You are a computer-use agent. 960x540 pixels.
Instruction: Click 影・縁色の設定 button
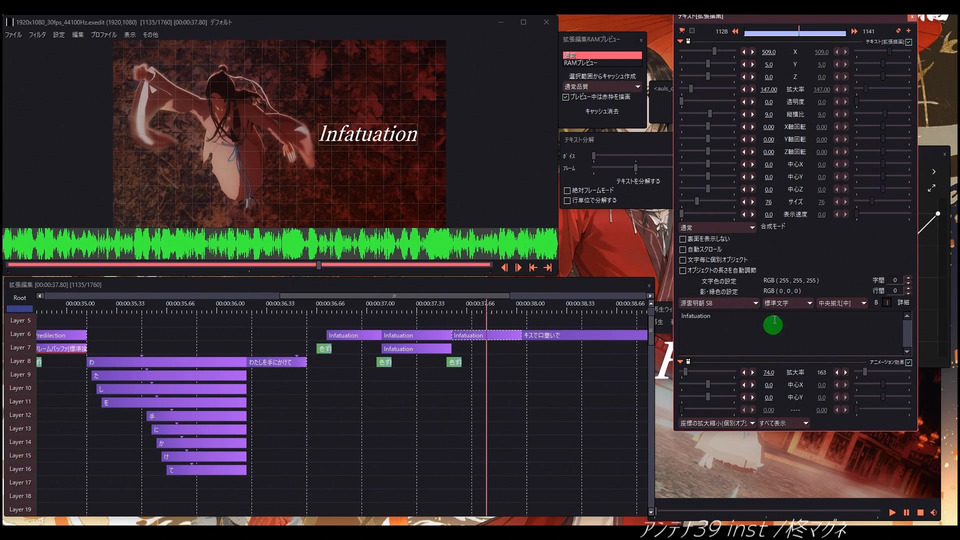click(x=719, y=291)
